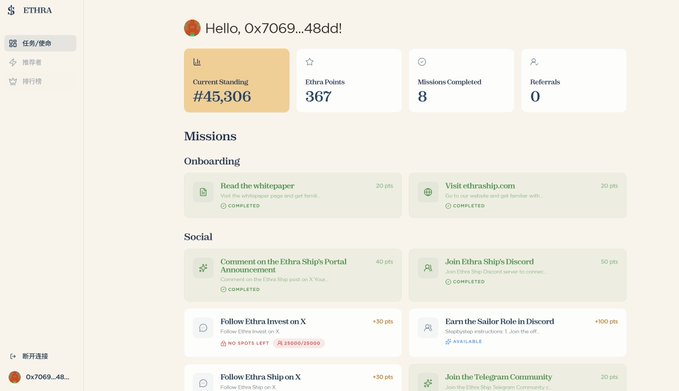The width and height of the screenshot is (679, 391).
Task: Click COMPLETED status under Join Ethra Ship's Discord
Action: (465, 281)
